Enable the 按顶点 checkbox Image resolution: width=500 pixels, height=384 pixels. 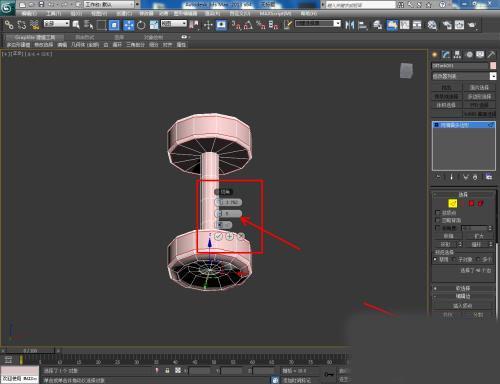438,212
